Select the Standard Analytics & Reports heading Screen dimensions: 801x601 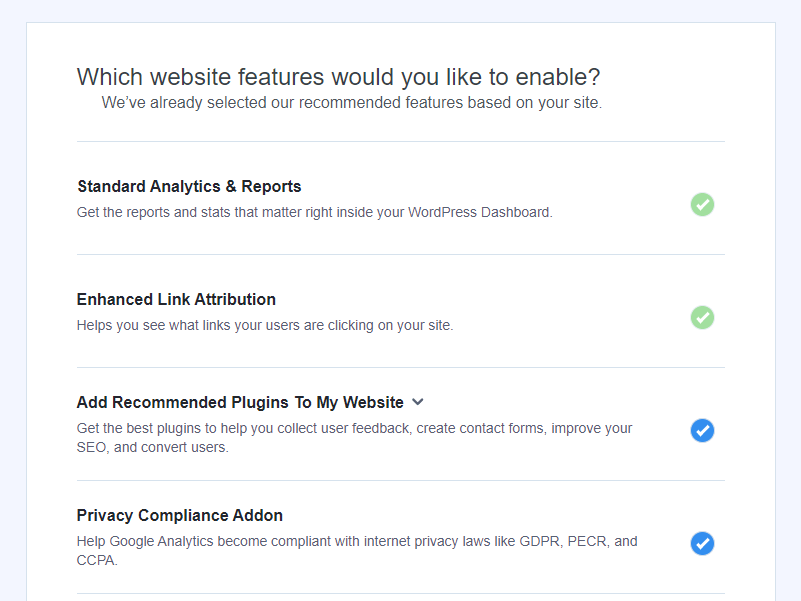pyautogui.click(x=188, y=186)
